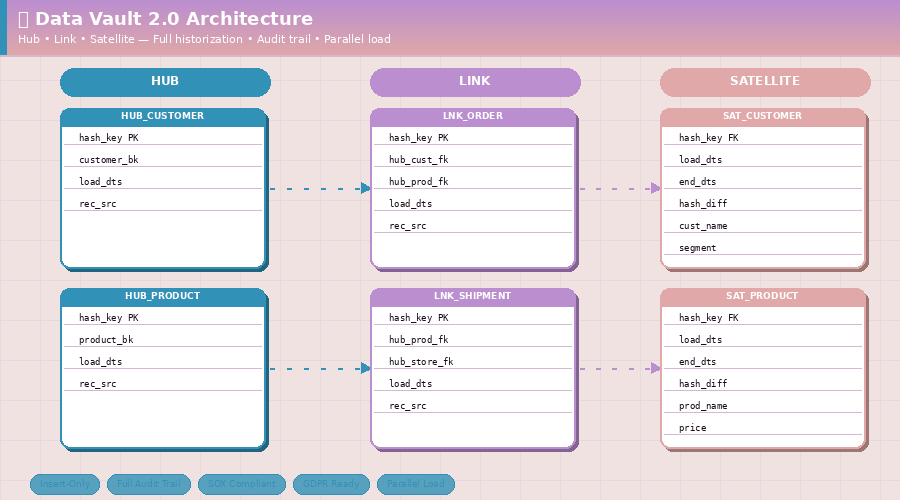This screenshot has width=900, height=500.
Task: Select the SOX Compliant badge
Action: [x=241, y=484]
